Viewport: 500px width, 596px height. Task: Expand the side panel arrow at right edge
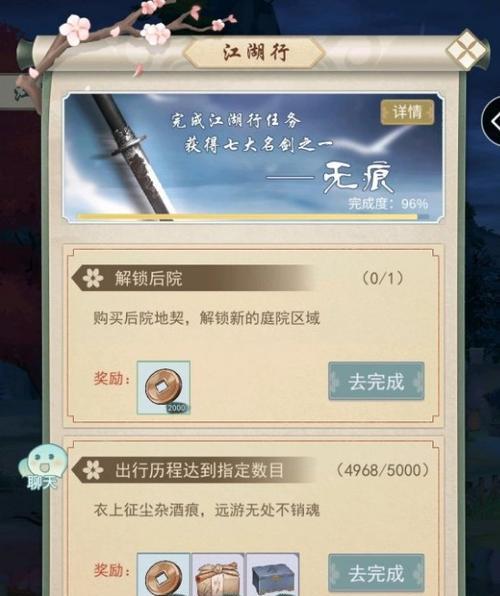tap(492, 122)
